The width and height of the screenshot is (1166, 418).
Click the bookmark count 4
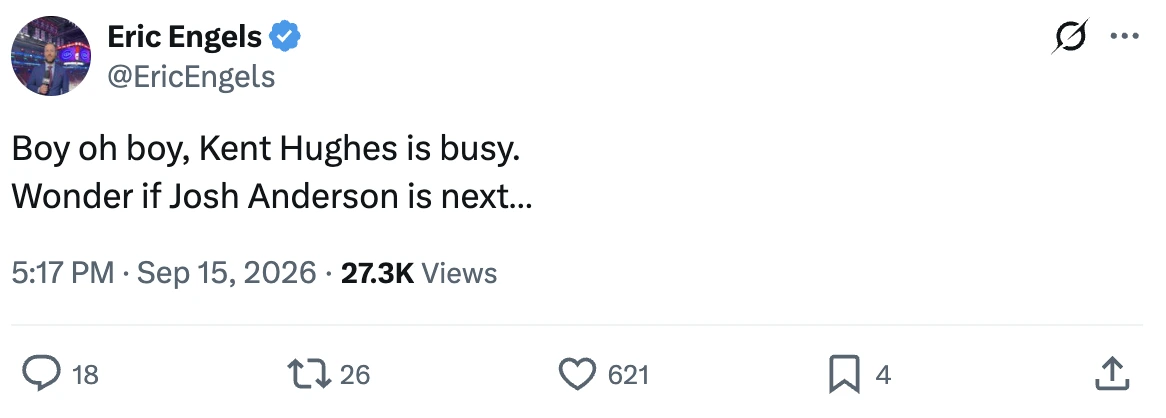[x=883, y=375]
